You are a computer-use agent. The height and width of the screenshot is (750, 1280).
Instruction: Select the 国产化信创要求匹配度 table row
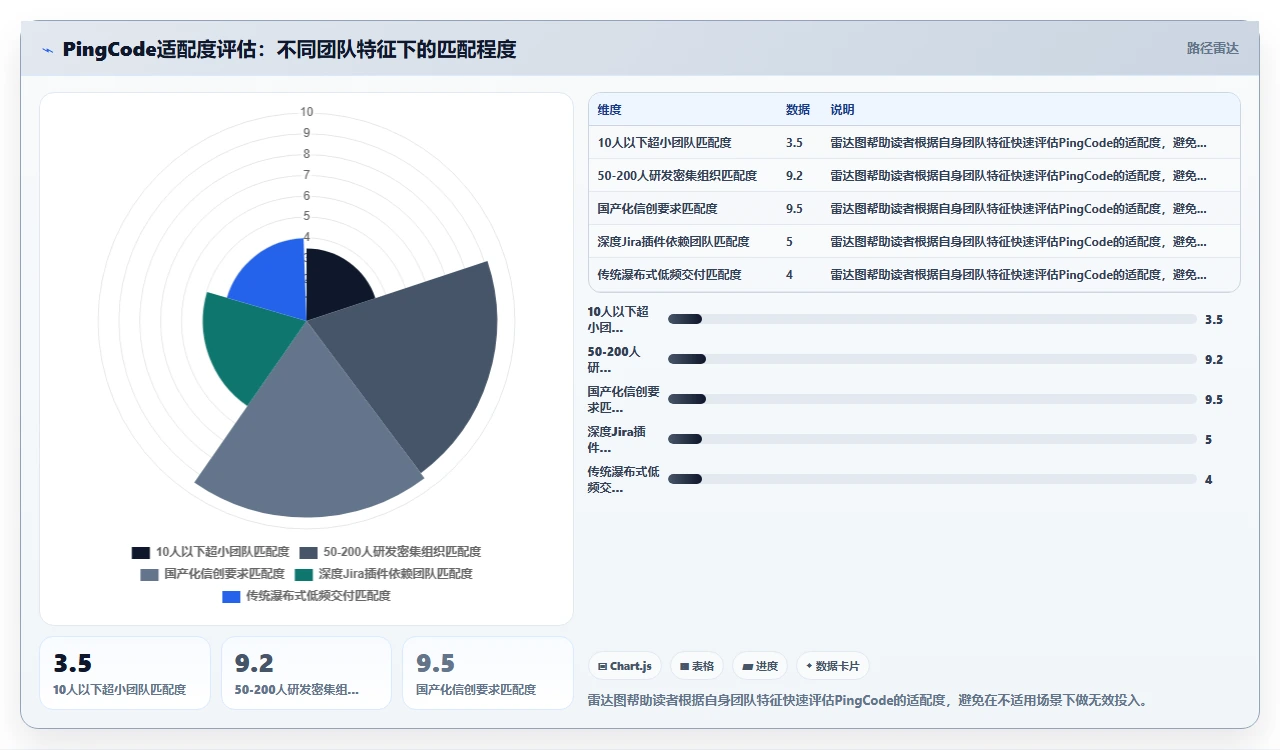pos(914,208)
